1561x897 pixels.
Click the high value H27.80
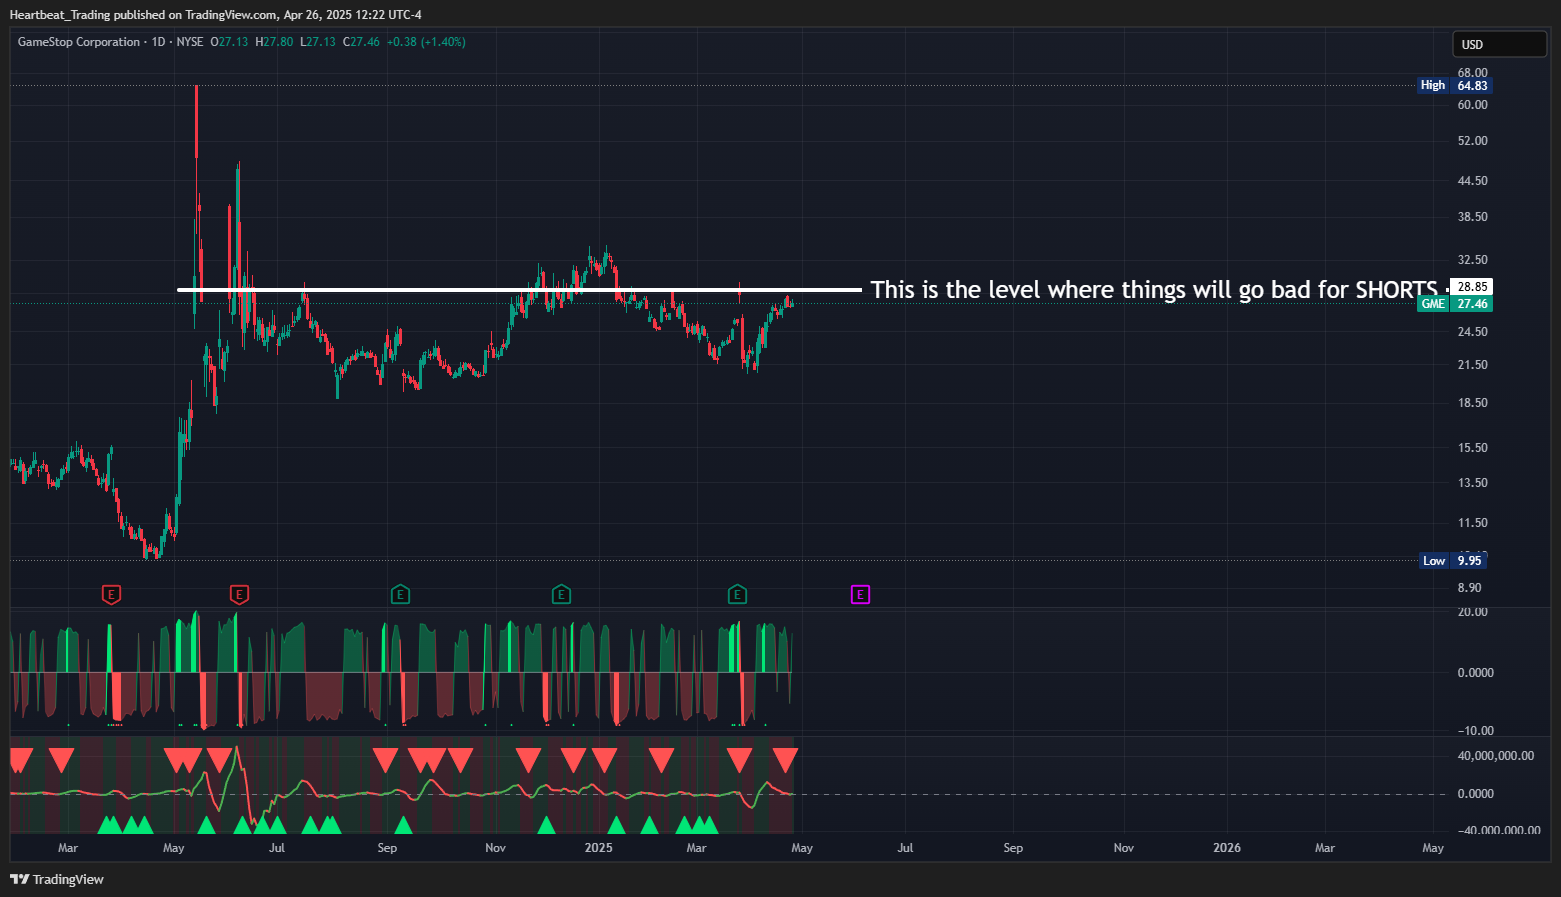coord(274,42)
